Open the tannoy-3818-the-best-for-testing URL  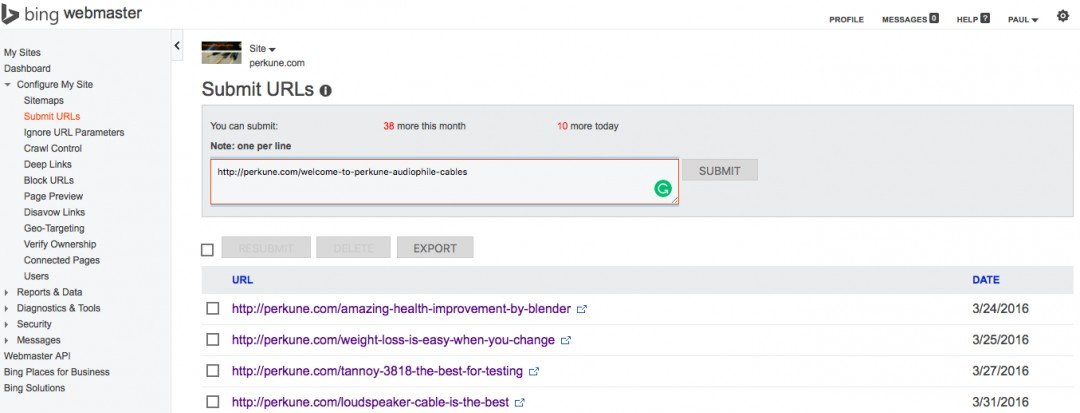[x=377, y=371]
